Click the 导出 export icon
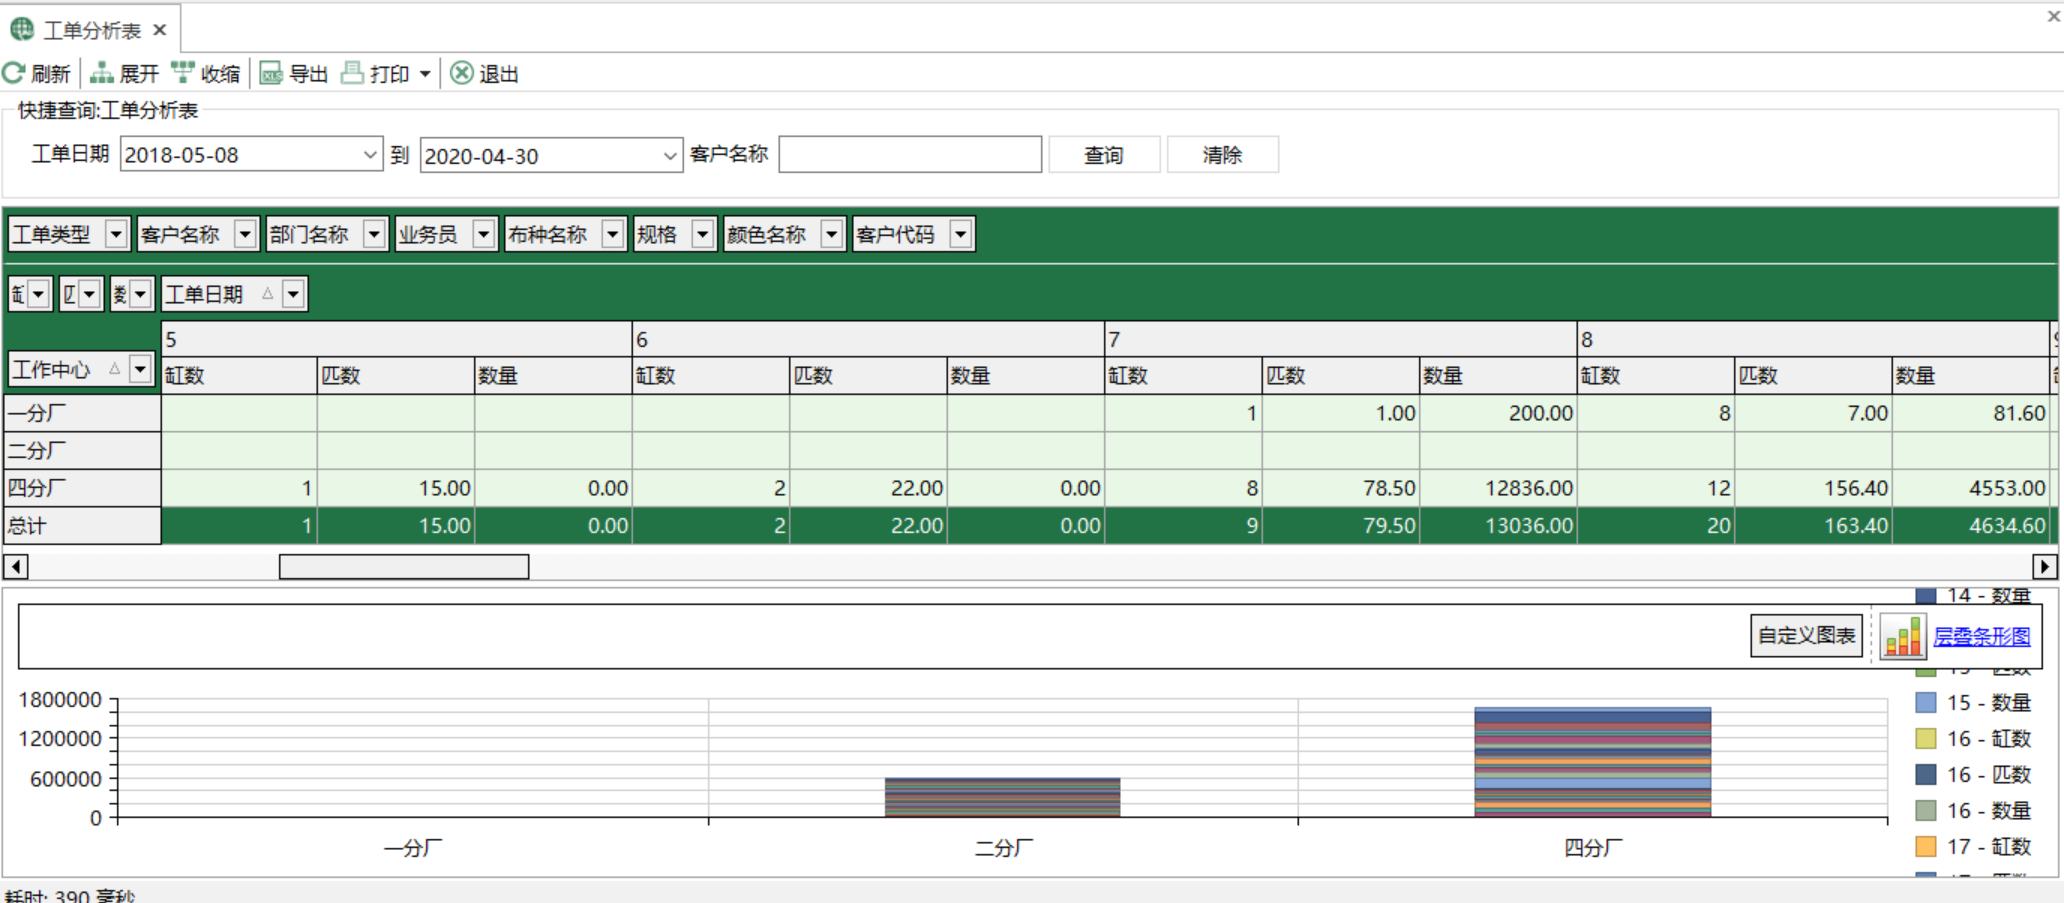 click(x=271, y=73)
